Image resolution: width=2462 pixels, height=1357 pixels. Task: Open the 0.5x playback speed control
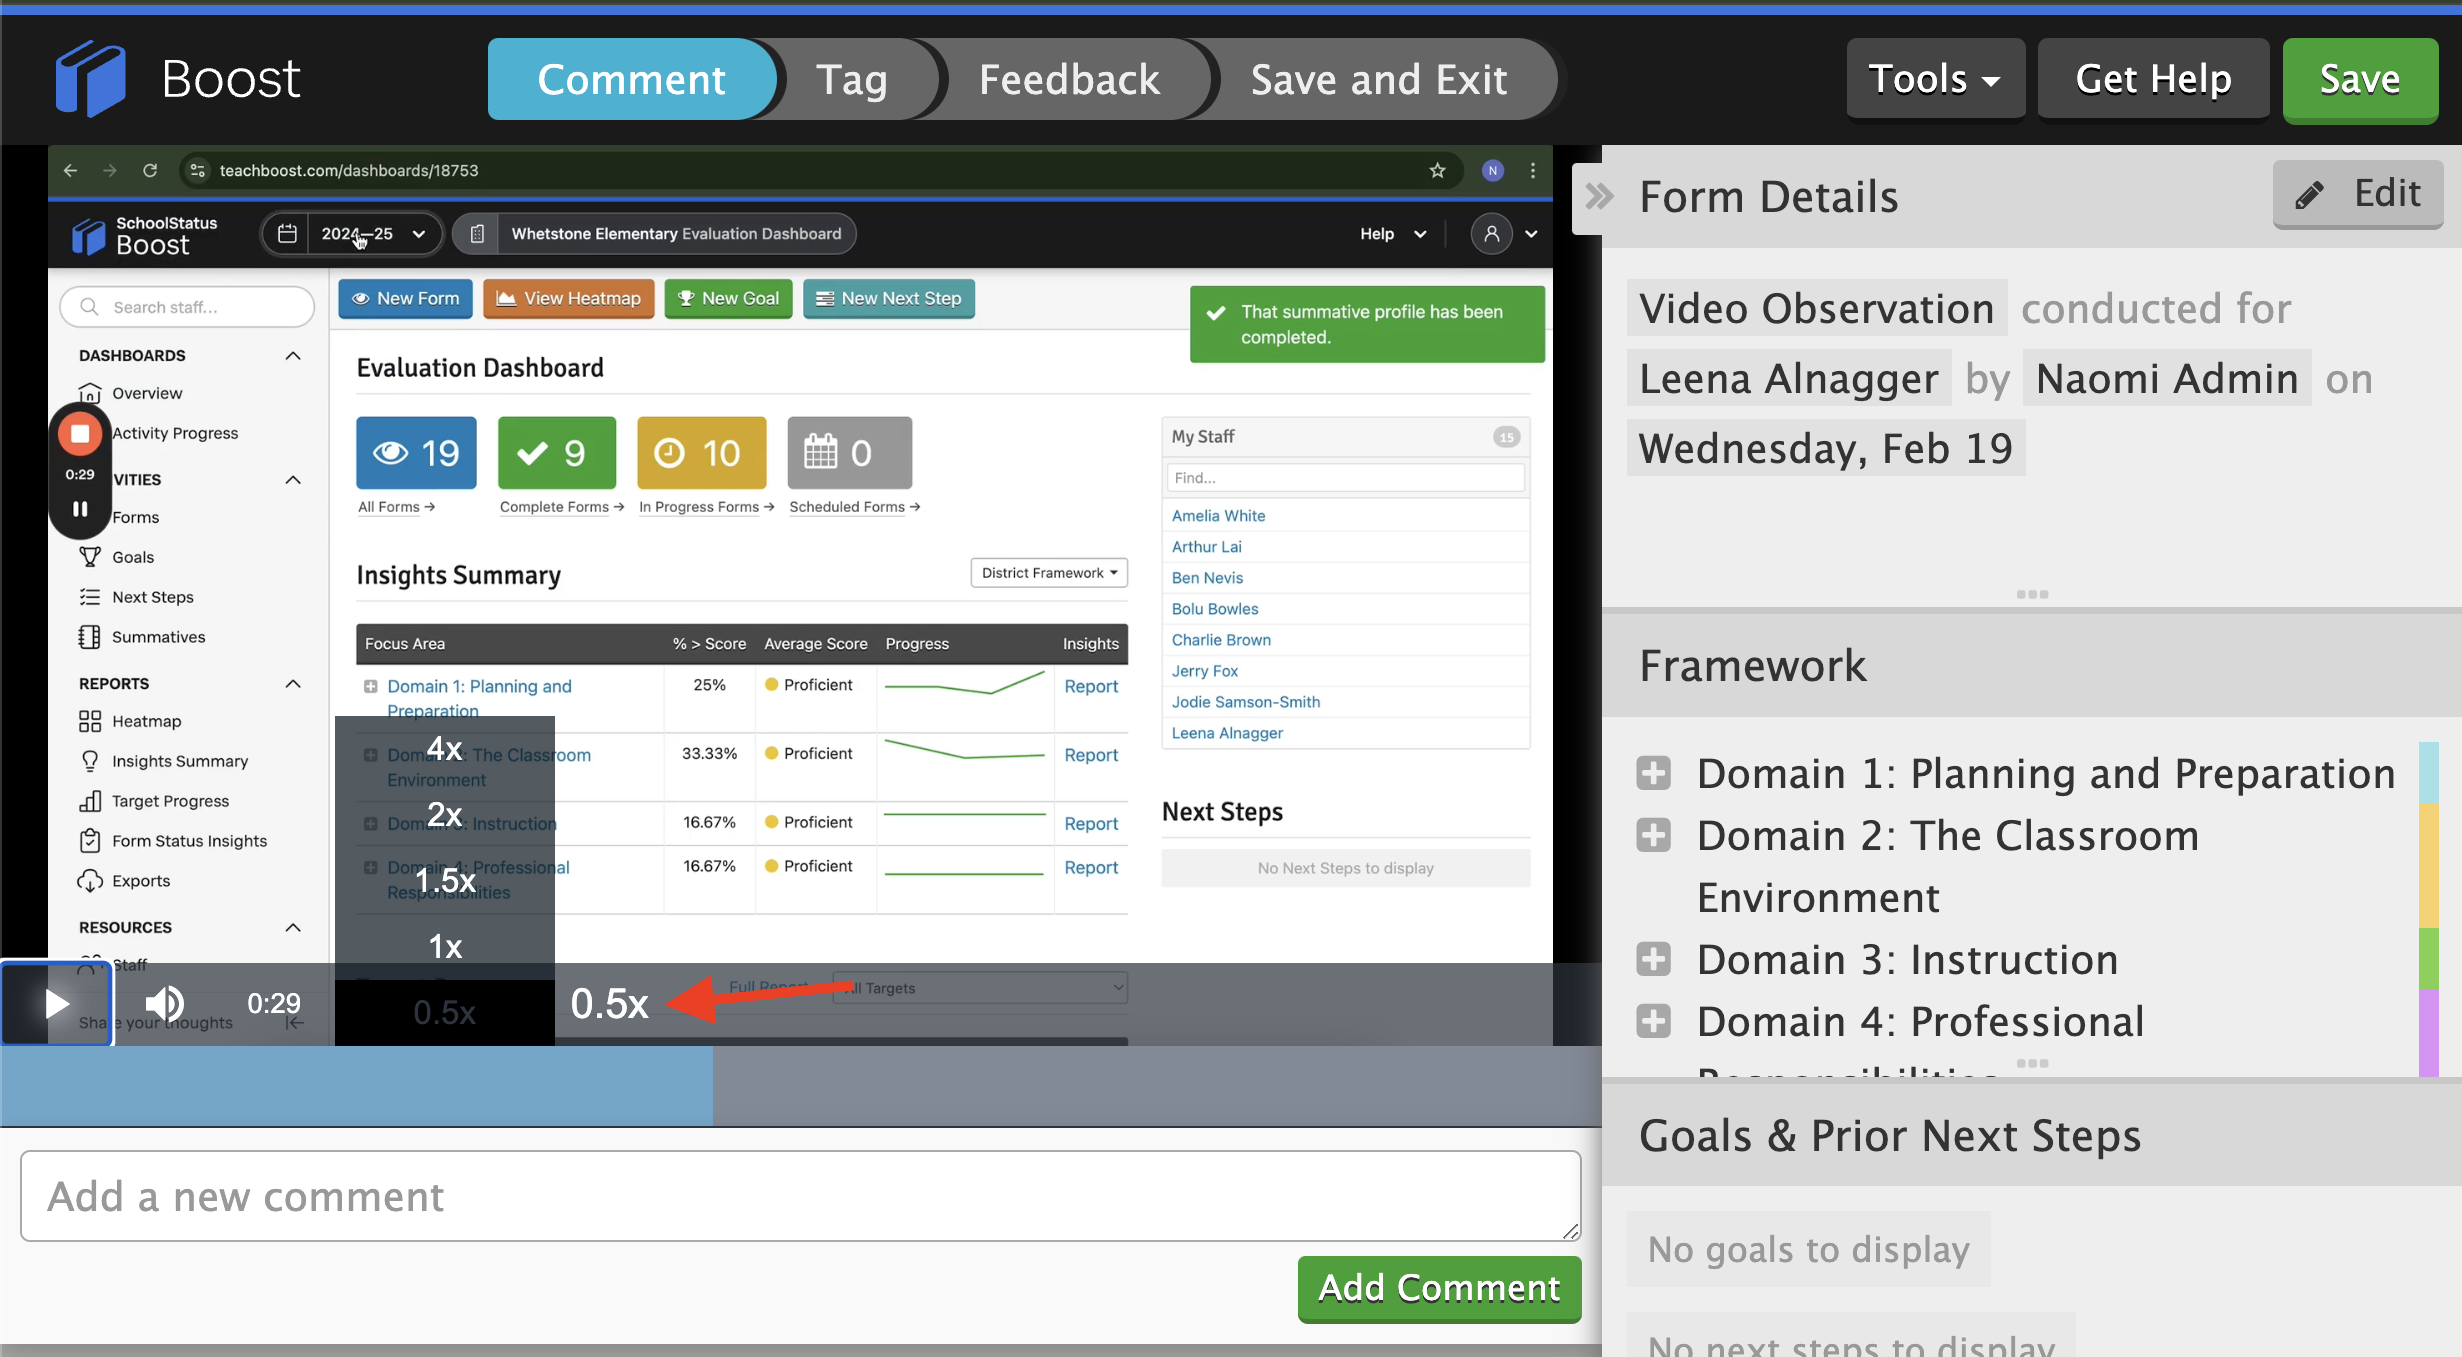(x=609, y=1004)
